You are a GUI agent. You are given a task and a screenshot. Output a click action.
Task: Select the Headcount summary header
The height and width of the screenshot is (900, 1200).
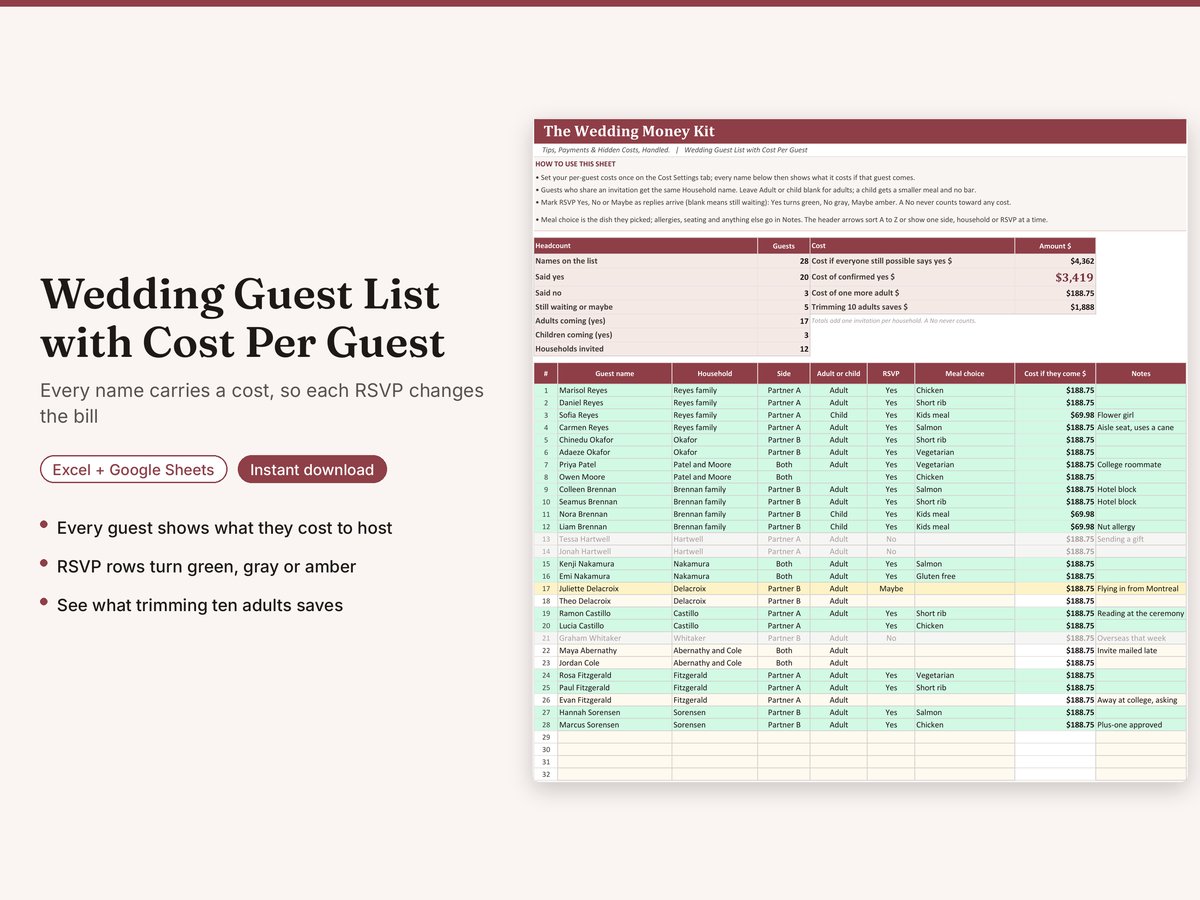point(646,245)
